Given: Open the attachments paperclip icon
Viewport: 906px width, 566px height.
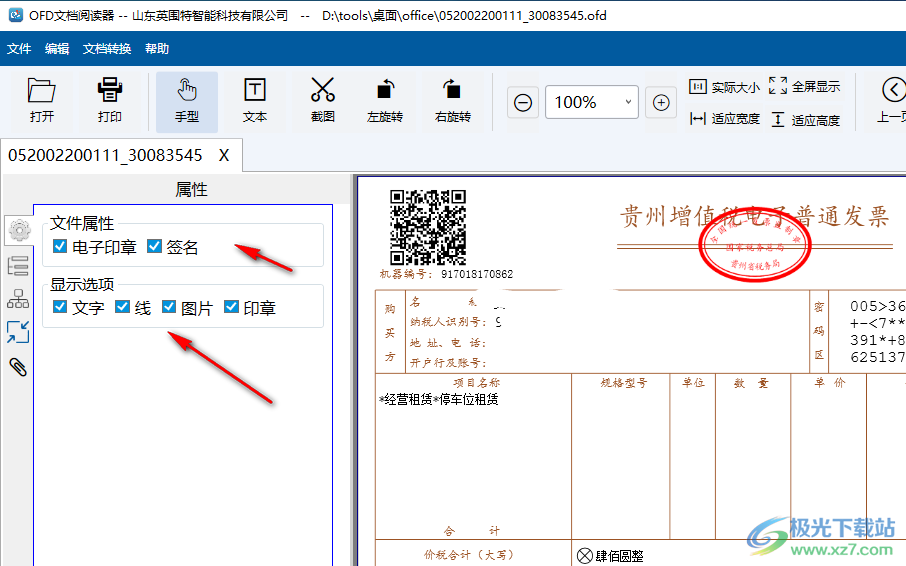Looking at the screenshot, I should pos(18,367).
